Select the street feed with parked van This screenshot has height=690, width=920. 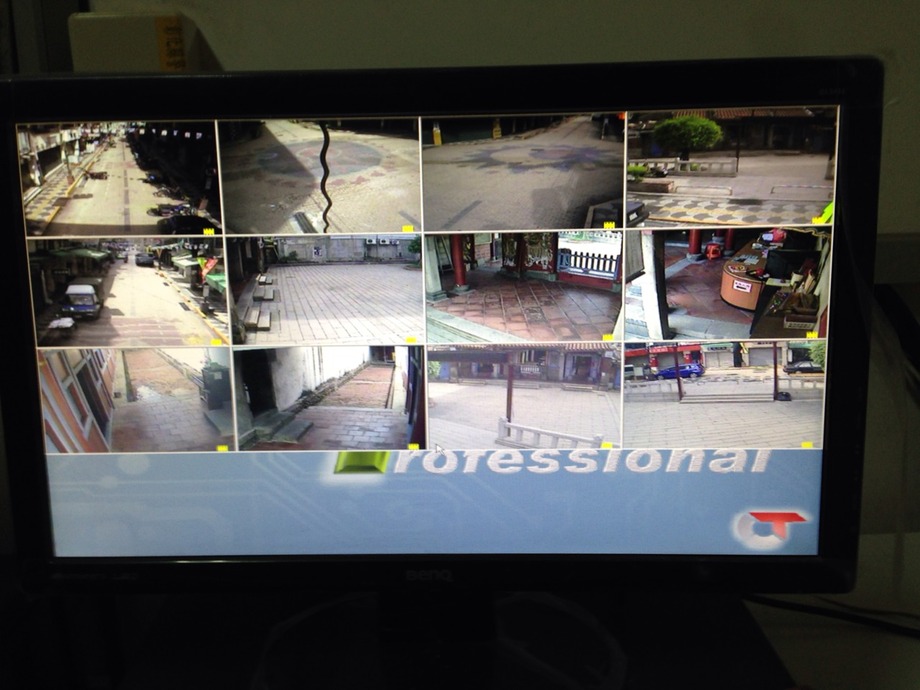(x=128, y=290)
